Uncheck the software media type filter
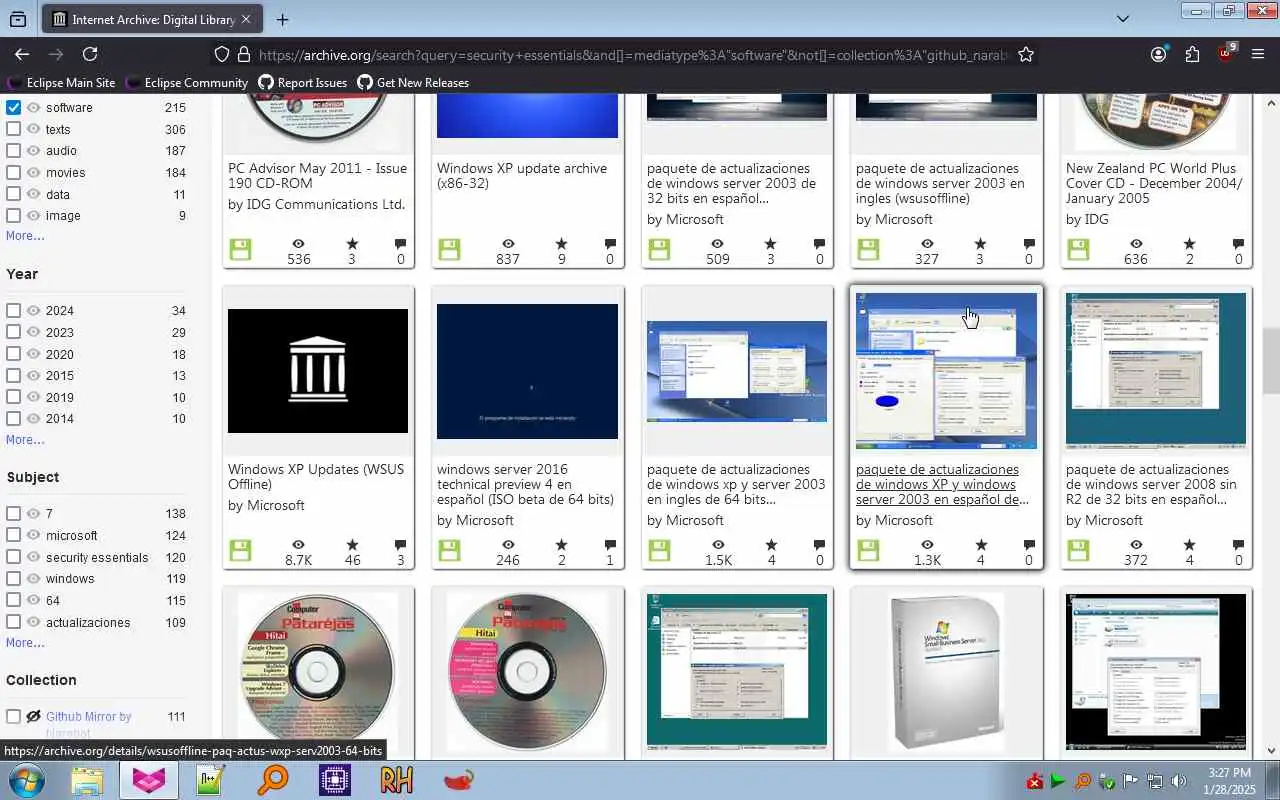Image resolution: width=1280 pixels, height=800 pixels. coord(13,107)
